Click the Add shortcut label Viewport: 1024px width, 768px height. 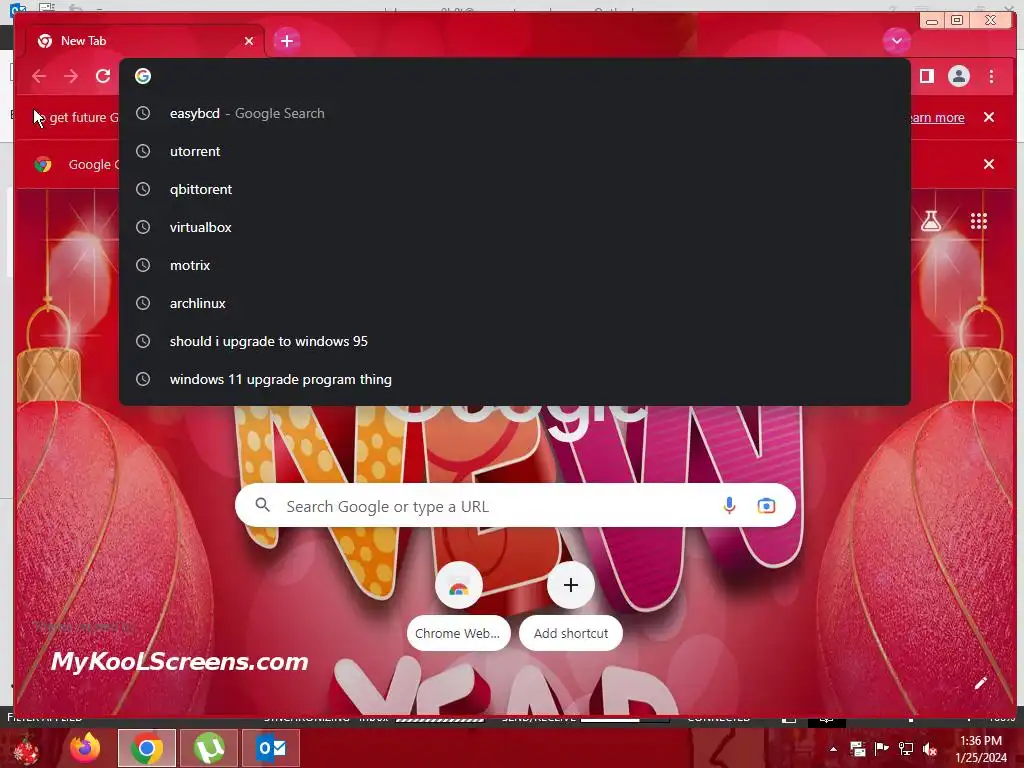click(571, 633)
